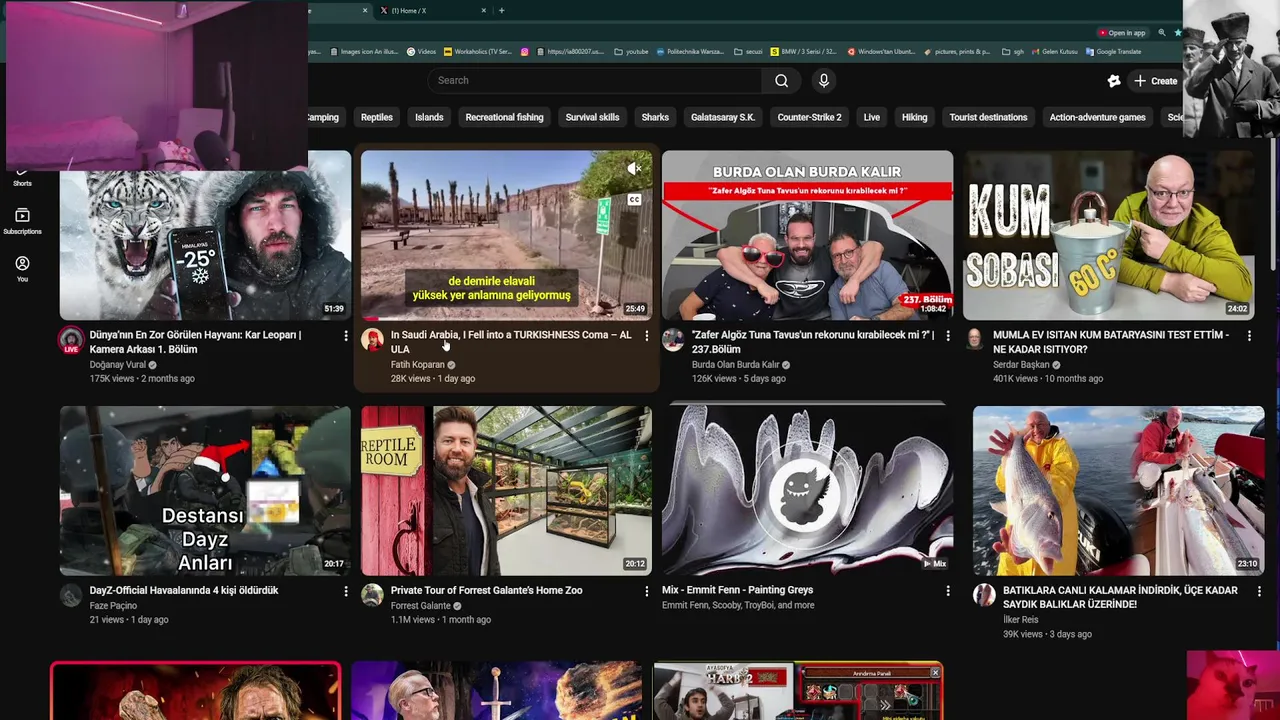Open a new browser tab with plus

tap(501, 11)
